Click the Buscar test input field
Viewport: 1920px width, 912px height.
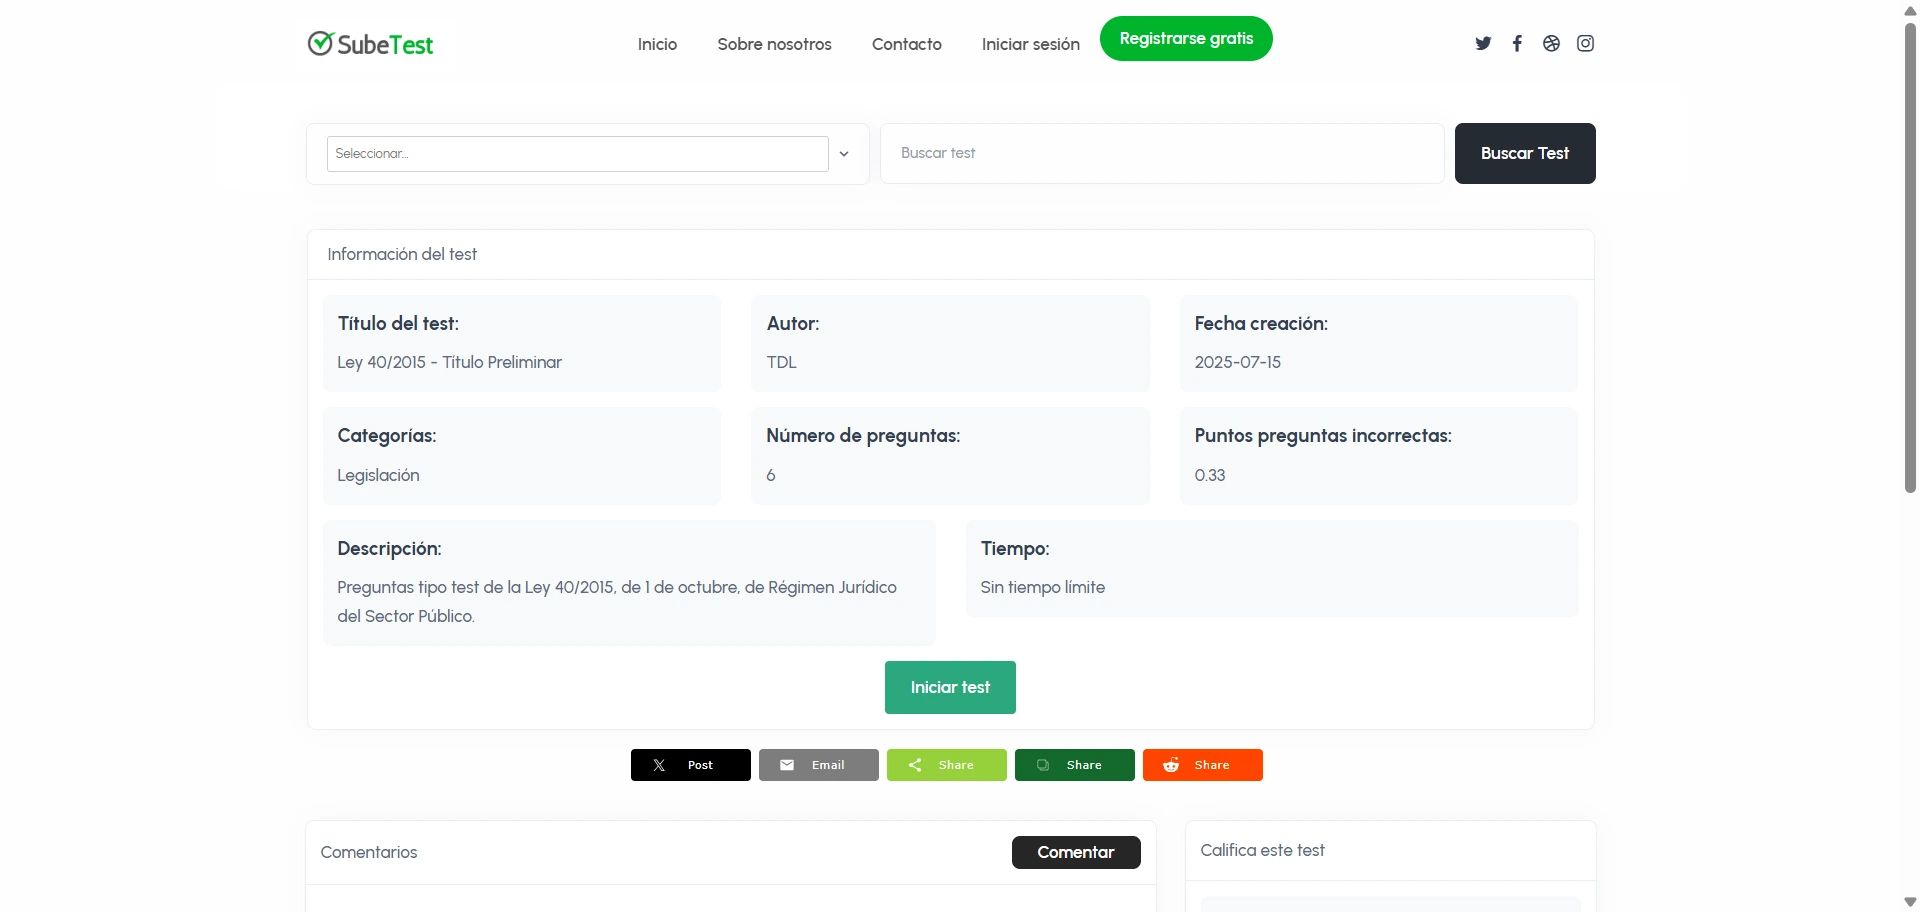[1162, 153]
